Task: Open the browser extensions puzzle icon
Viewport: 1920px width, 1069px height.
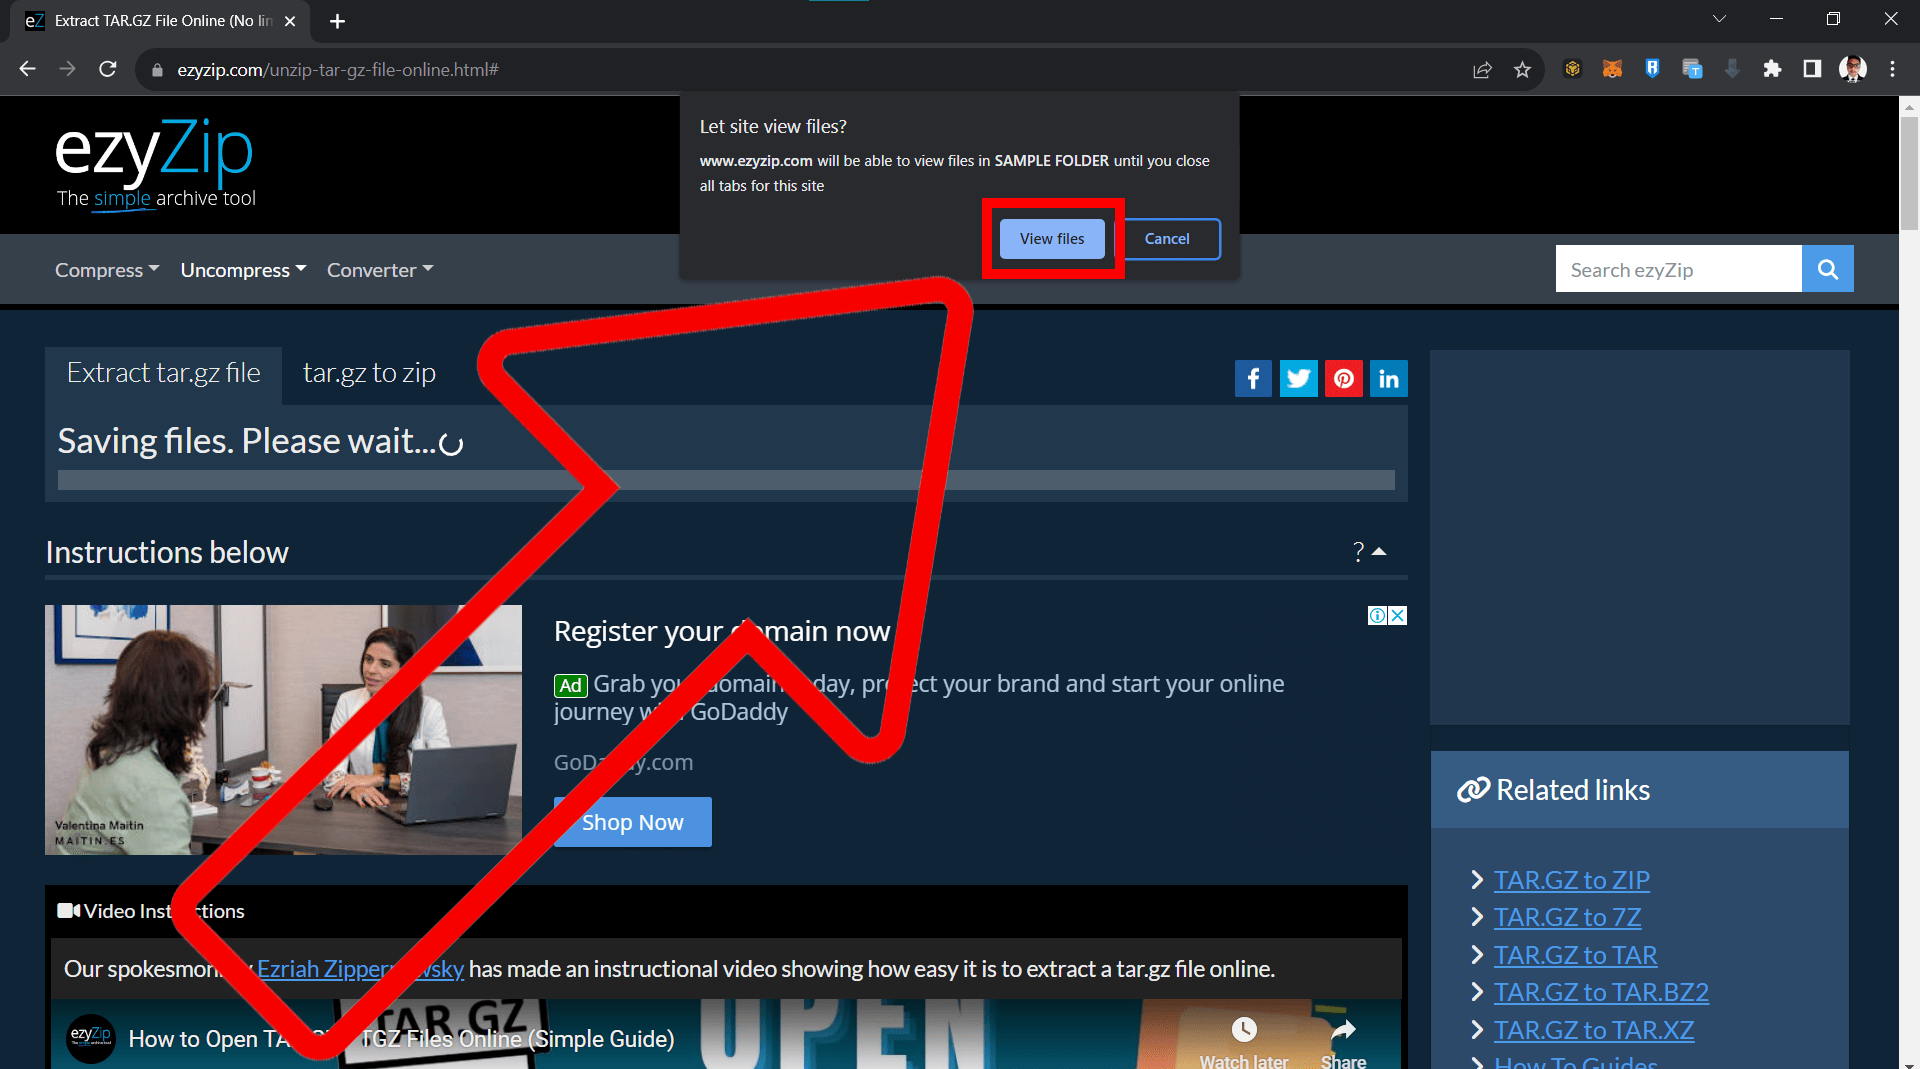Action: pos(1773,68)
